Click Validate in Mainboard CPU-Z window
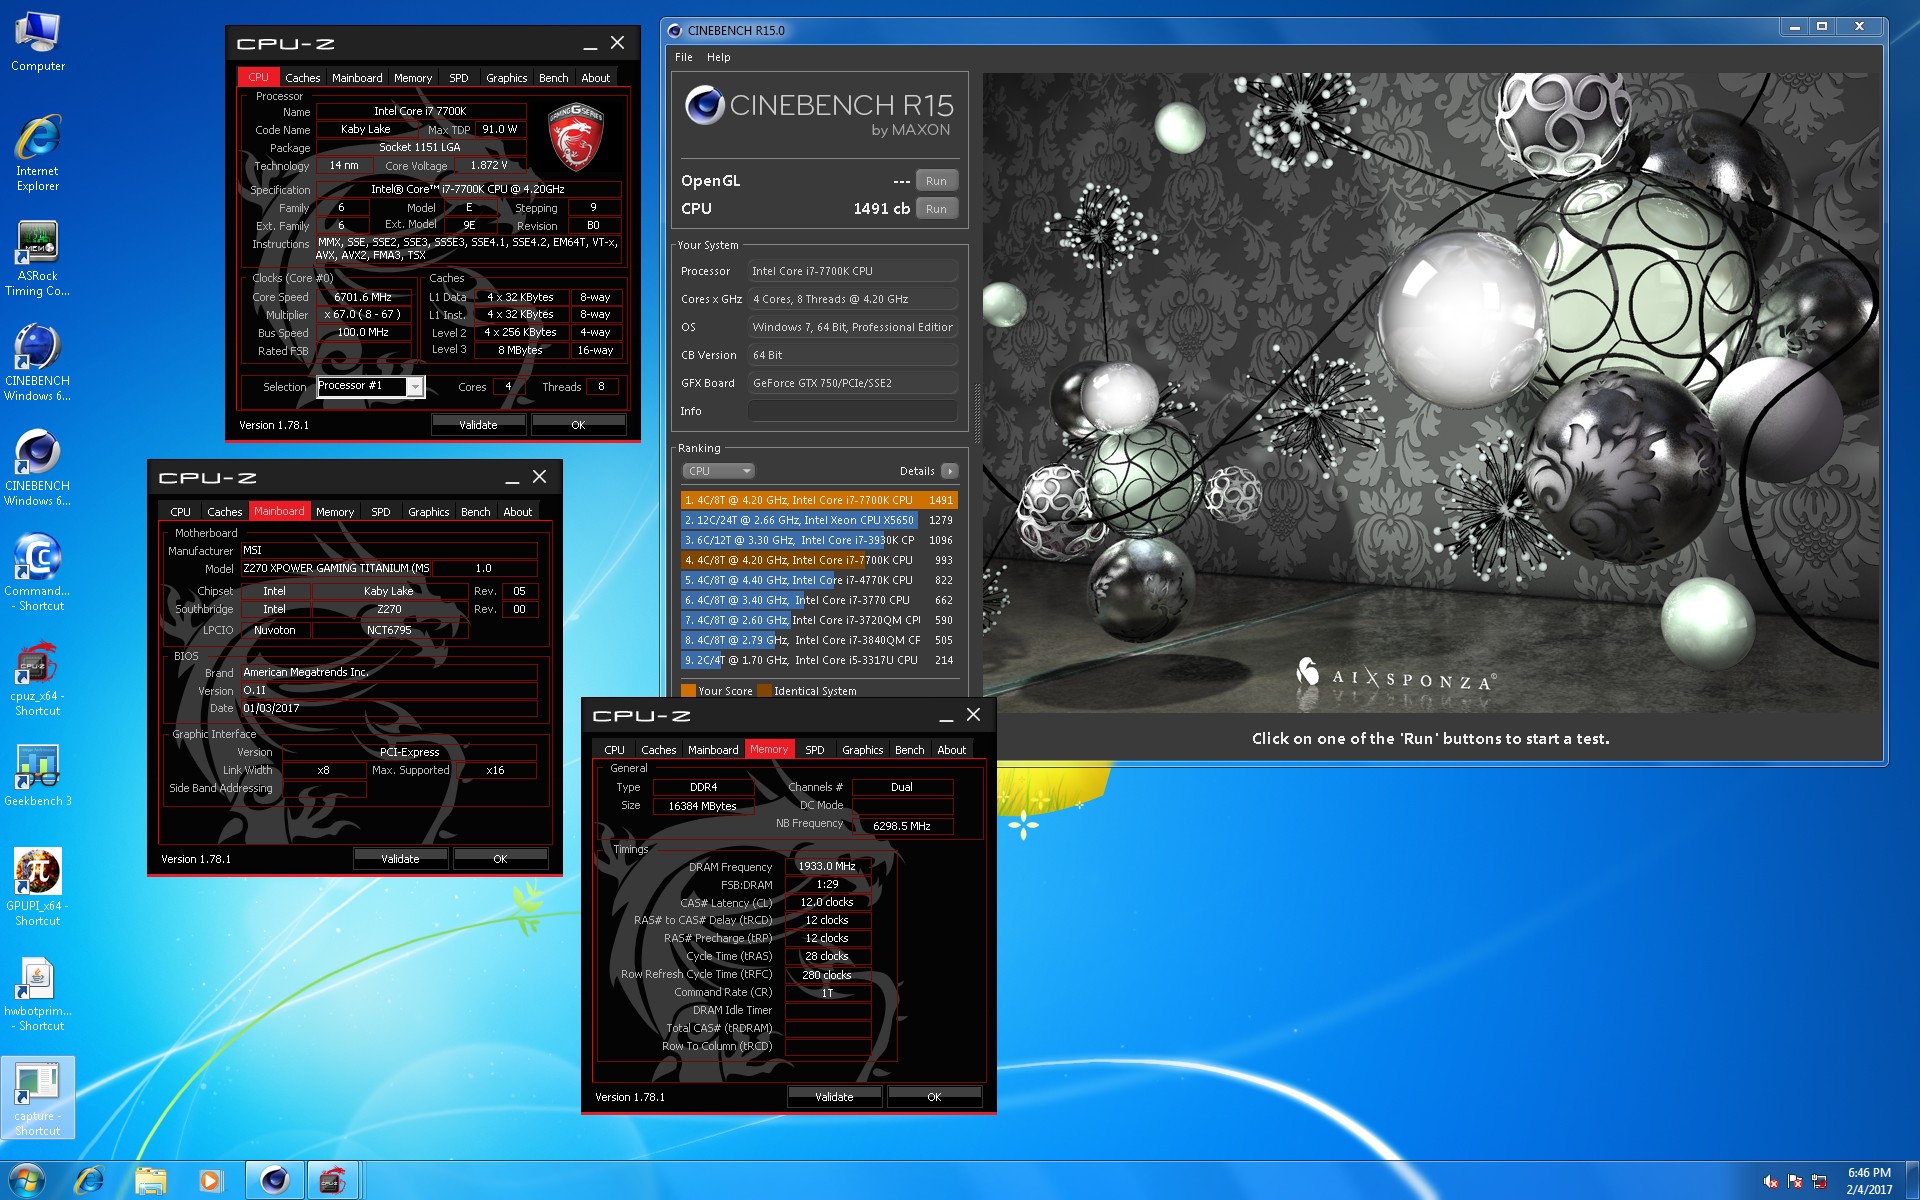Screen dimensions: 1920x1200 click(400, 859)
